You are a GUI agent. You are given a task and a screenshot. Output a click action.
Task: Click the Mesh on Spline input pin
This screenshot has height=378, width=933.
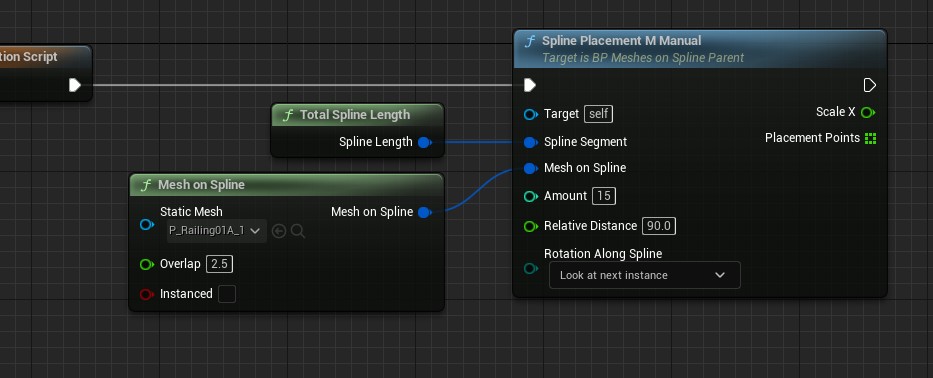531,168
